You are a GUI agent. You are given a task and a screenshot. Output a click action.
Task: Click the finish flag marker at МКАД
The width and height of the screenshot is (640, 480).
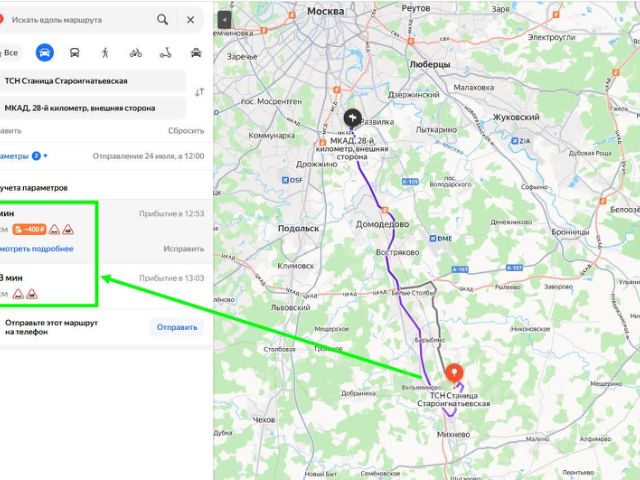pyautogui.click(x=352, y=118)
